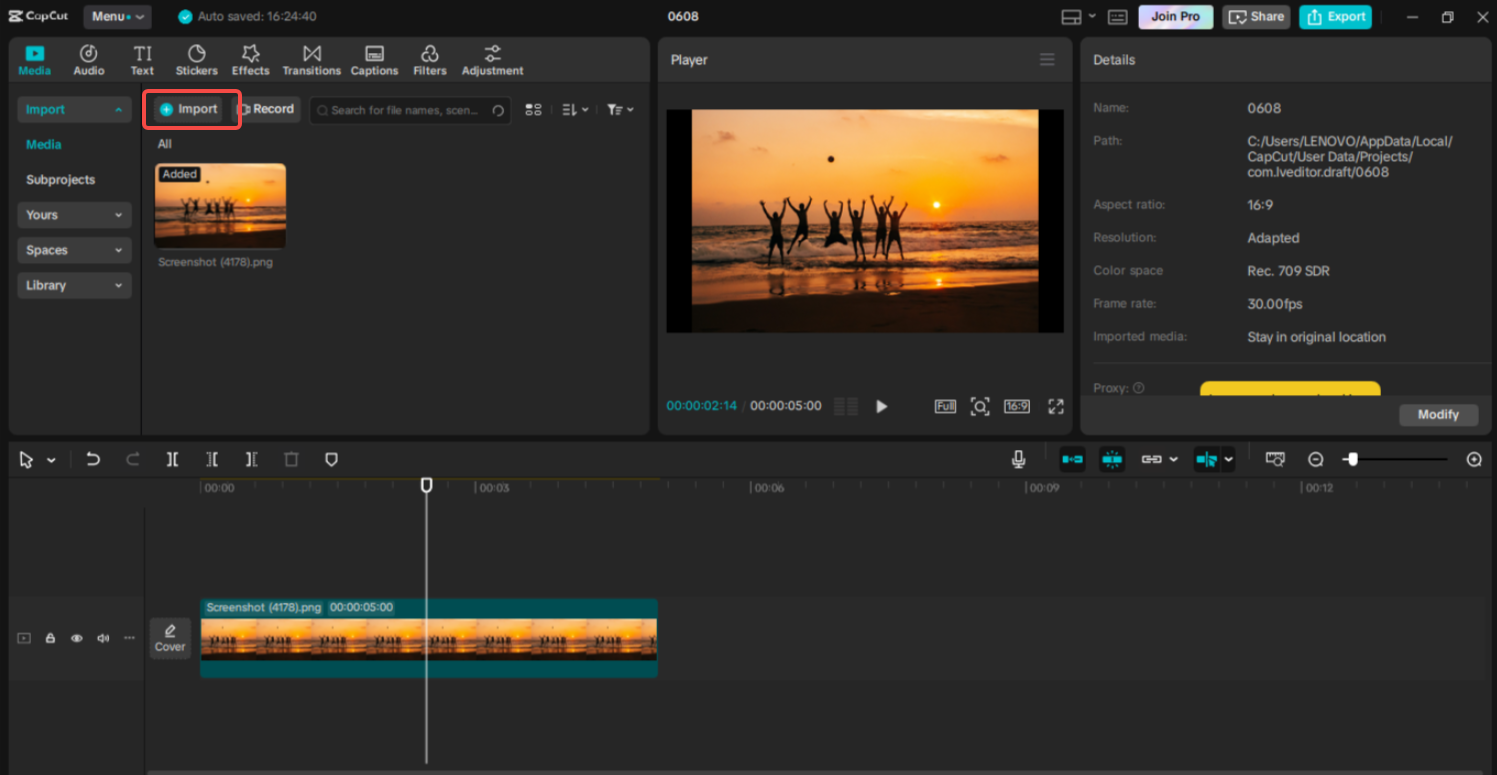This screenshot has width=1497, height=775.
Task: Click the Captions icon in the top bar
Action: click(374, 58)
